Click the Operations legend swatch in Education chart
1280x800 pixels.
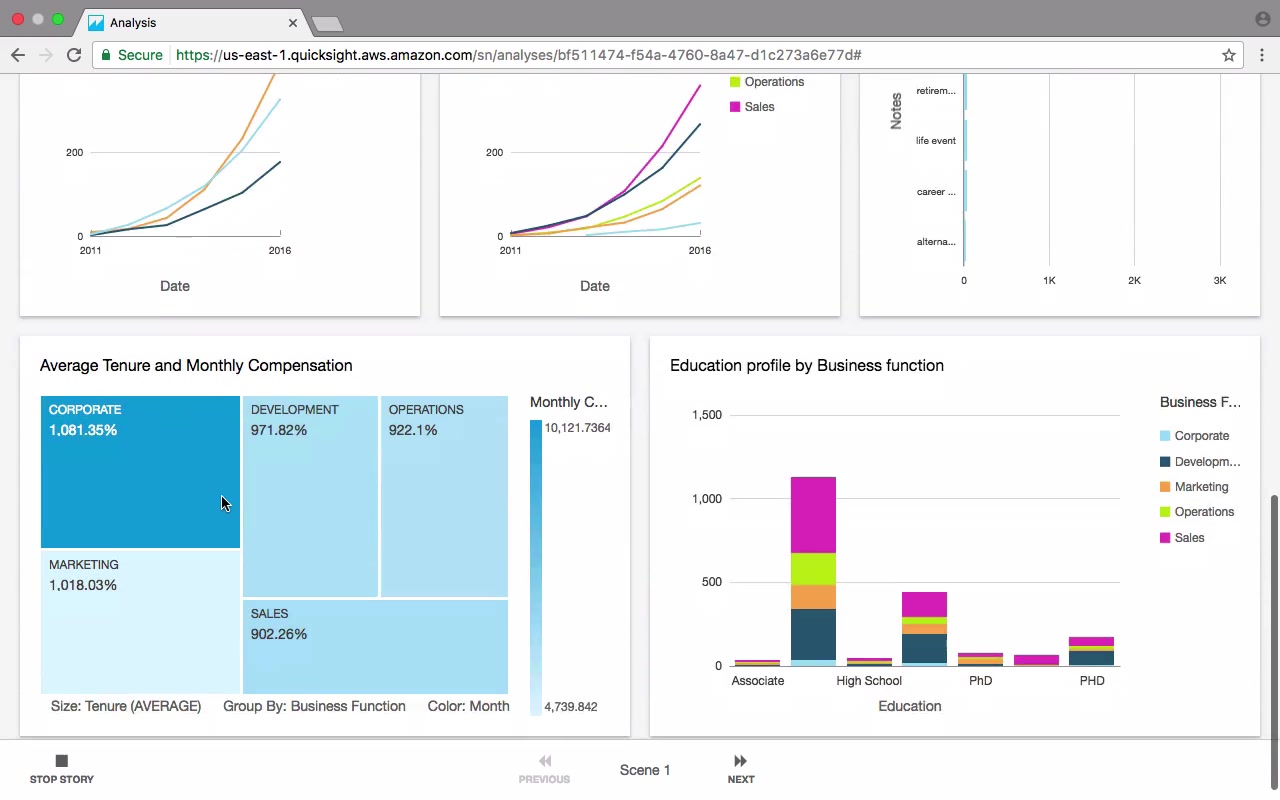point(1165,512)
